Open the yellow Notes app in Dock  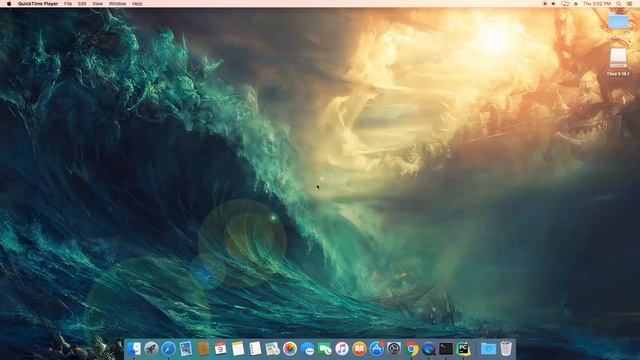pos(238,349)
